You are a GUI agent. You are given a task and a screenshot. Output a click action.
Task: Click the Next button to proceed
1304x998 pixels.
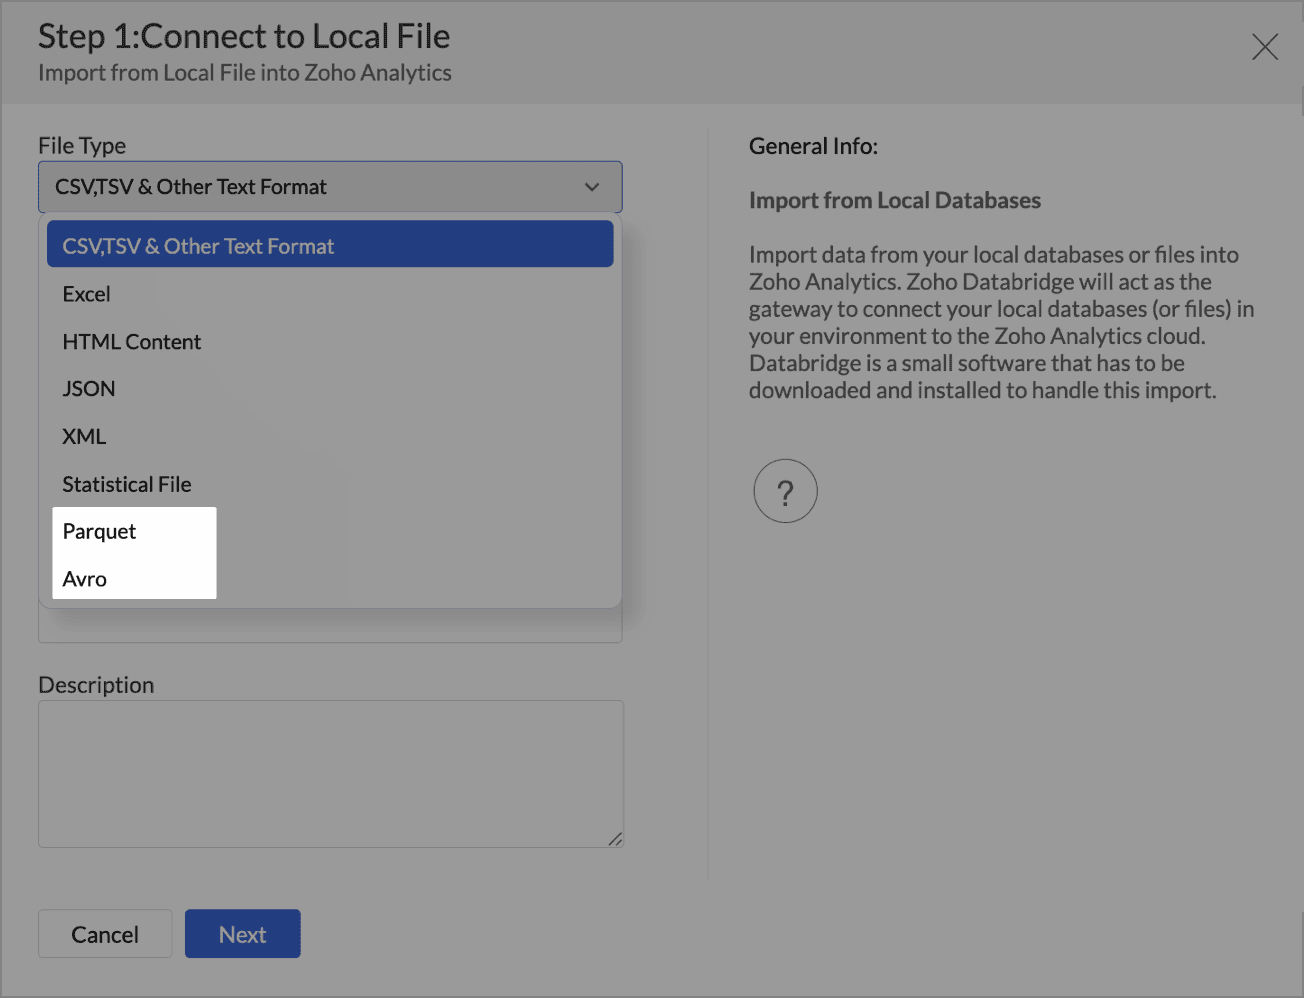pyautogui.click(x=243, y=934)
